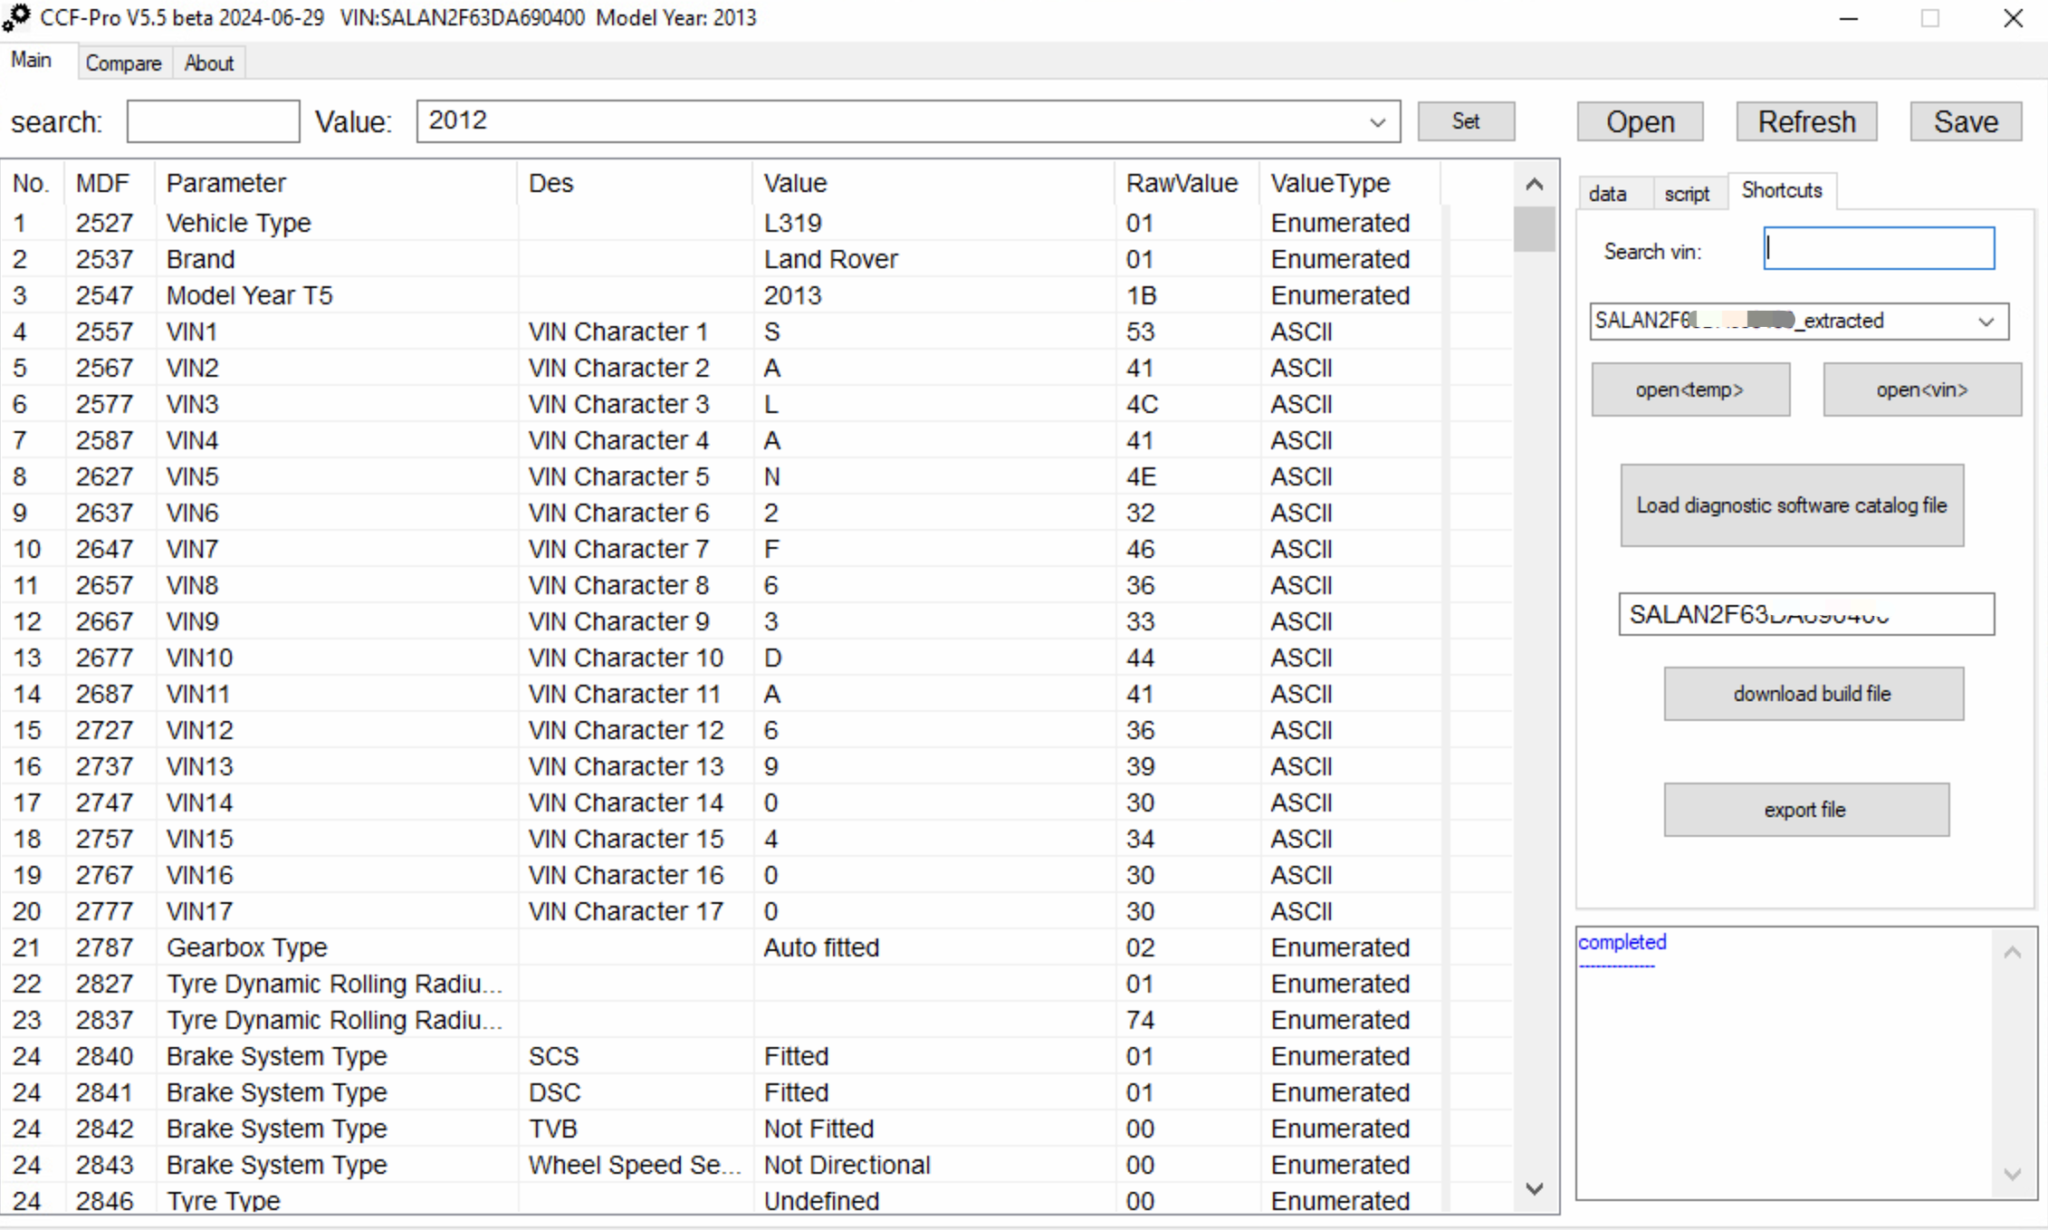
Task: Click the download build file button
Action: pos(1813,693)
